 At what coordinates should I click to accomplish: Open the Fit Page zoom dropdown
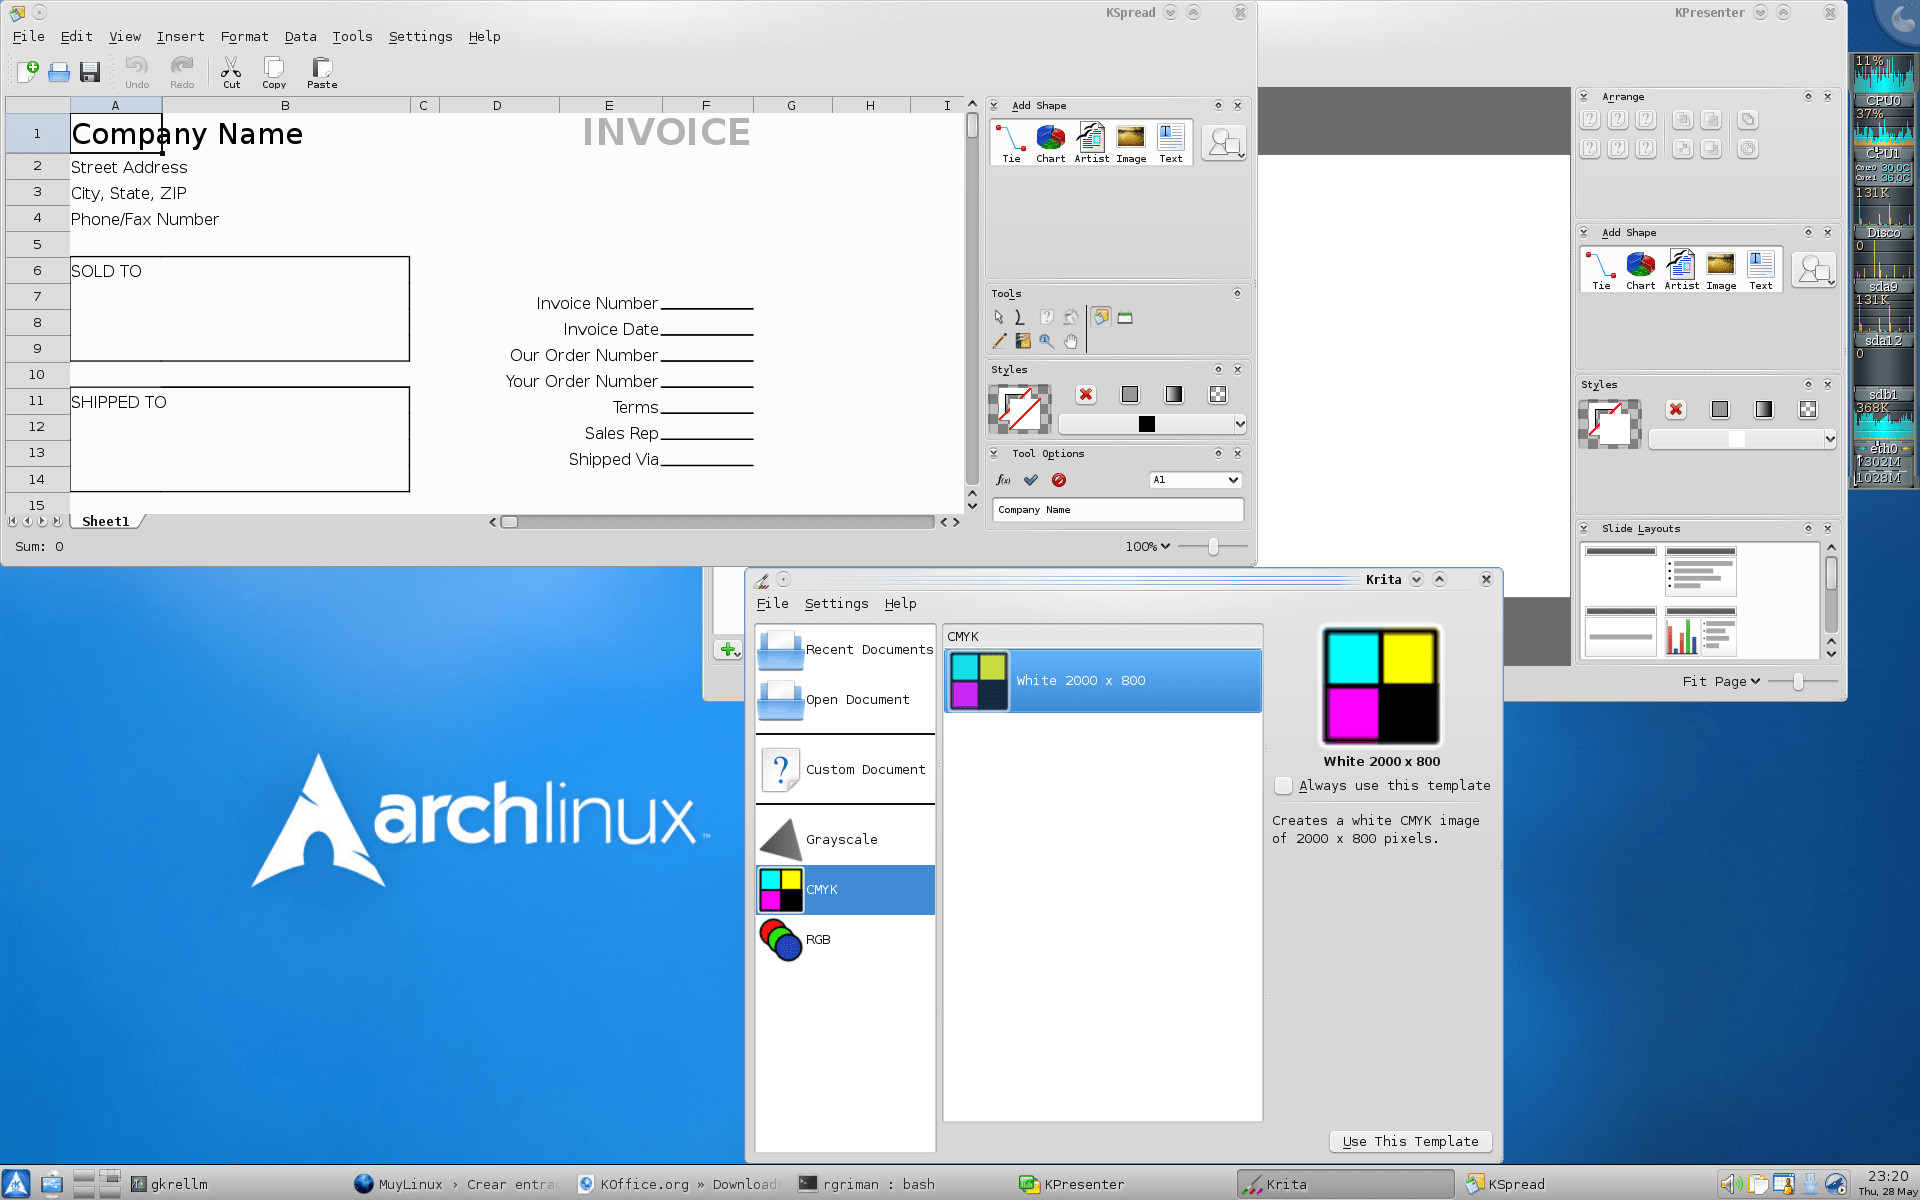click(1722, 681)
